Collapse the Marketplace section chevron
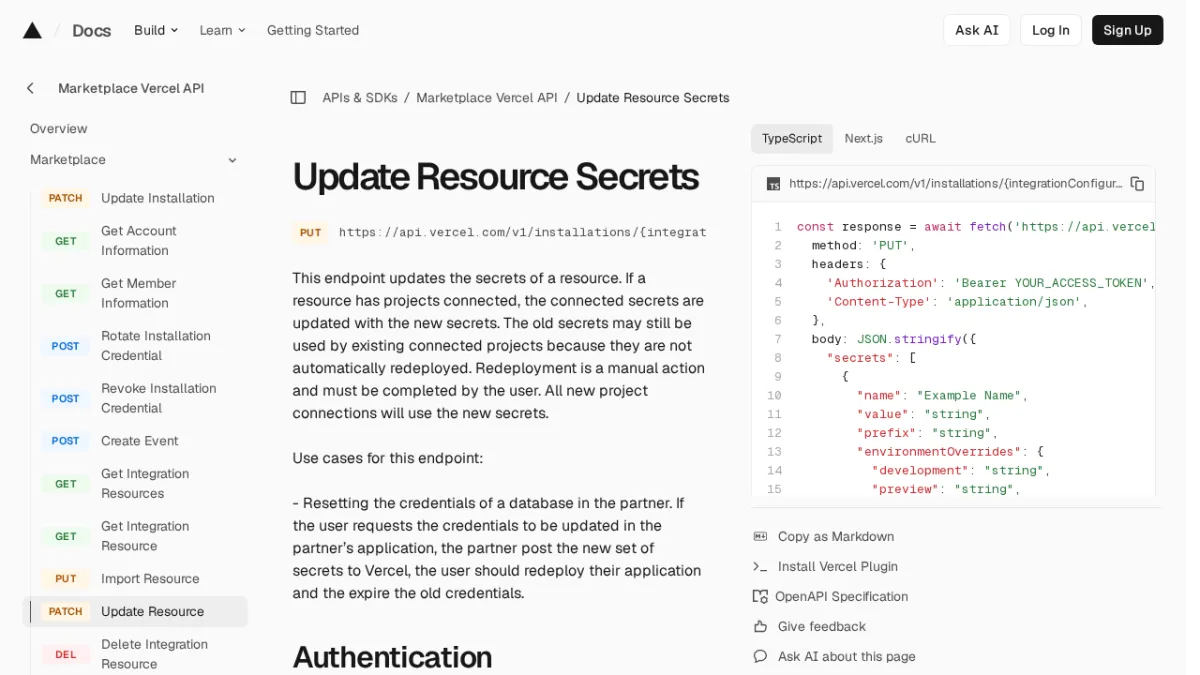This screenshot has width=1200, height=675. click(x=232, y=160)
